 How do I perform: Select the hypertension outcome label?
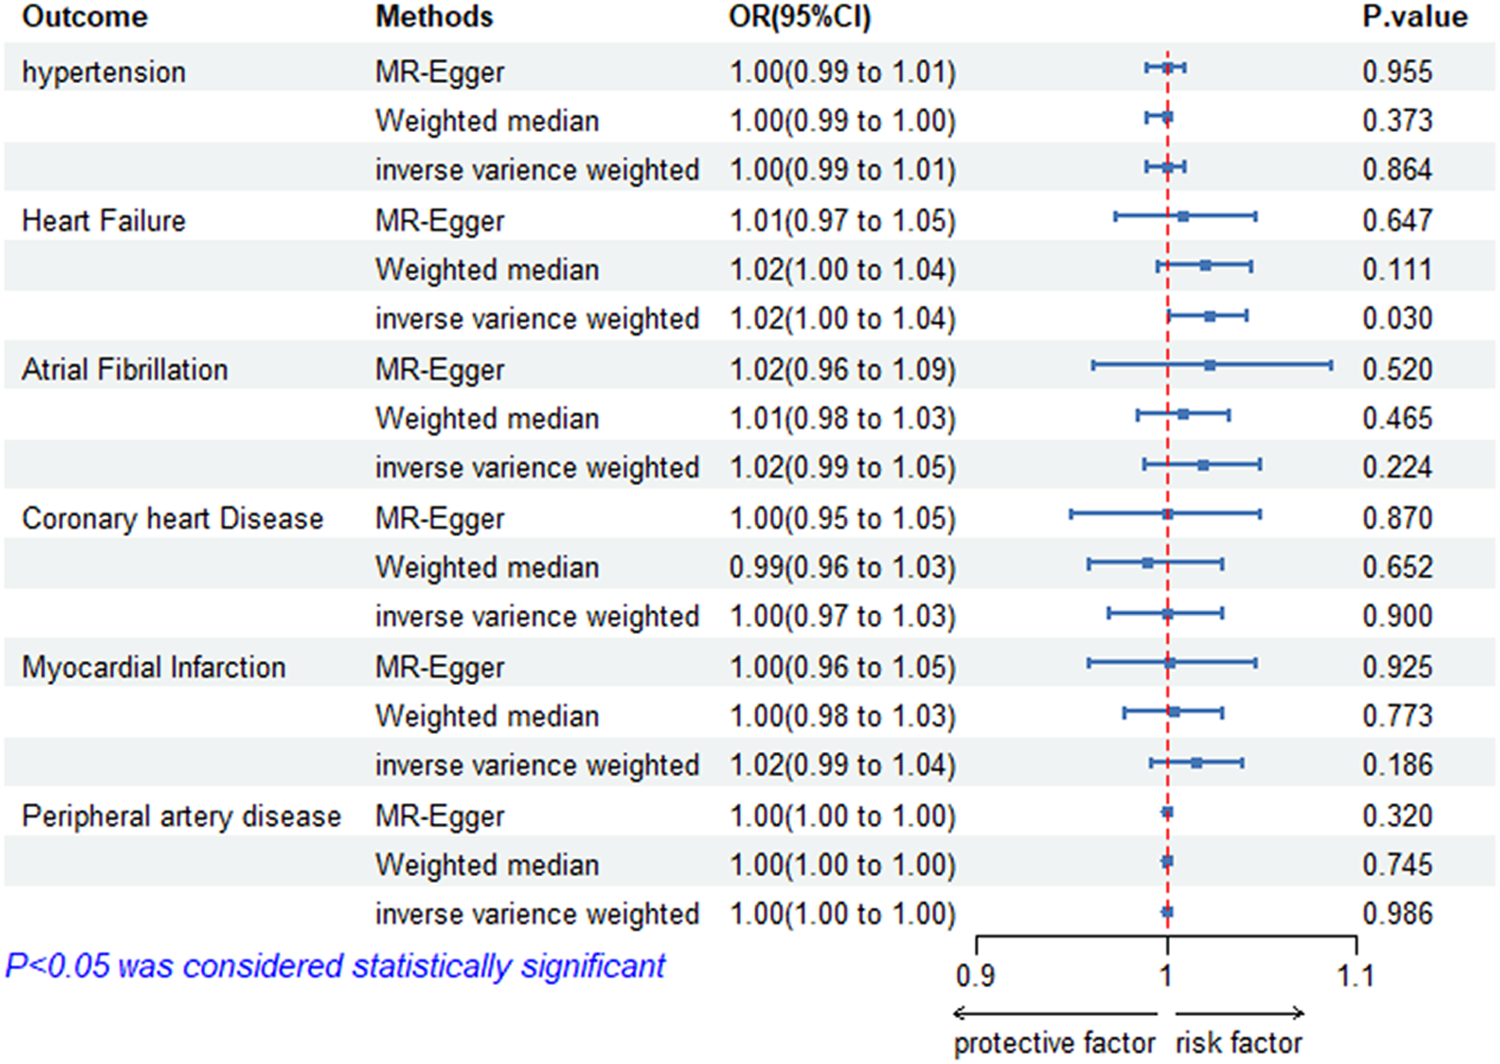pos(104,72)
